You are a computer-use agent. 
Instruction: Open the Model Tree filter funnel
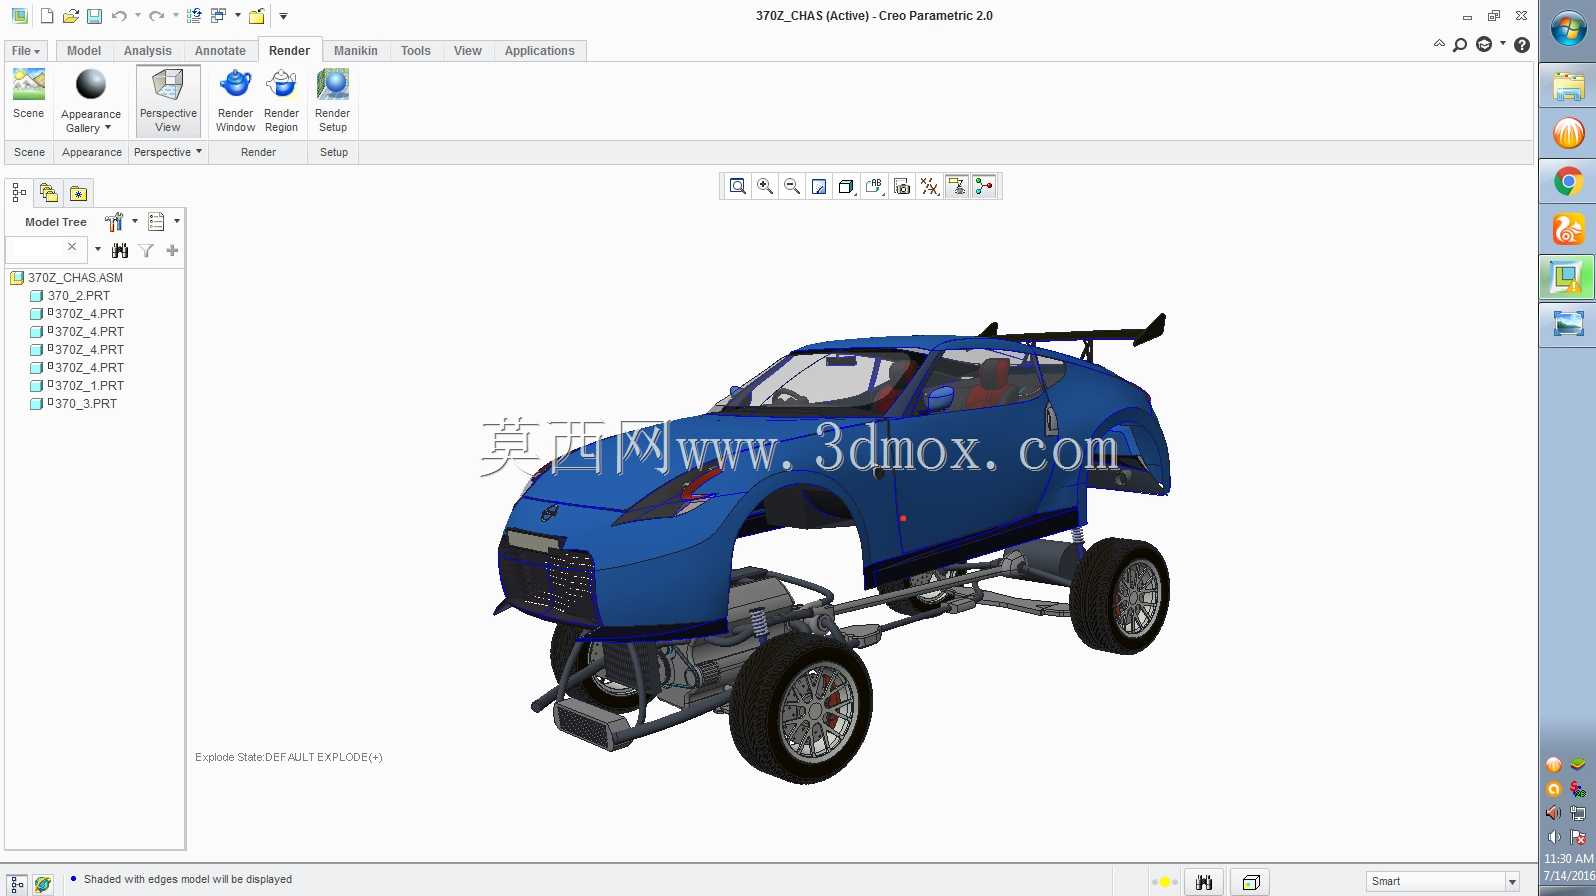pos(146,250)
